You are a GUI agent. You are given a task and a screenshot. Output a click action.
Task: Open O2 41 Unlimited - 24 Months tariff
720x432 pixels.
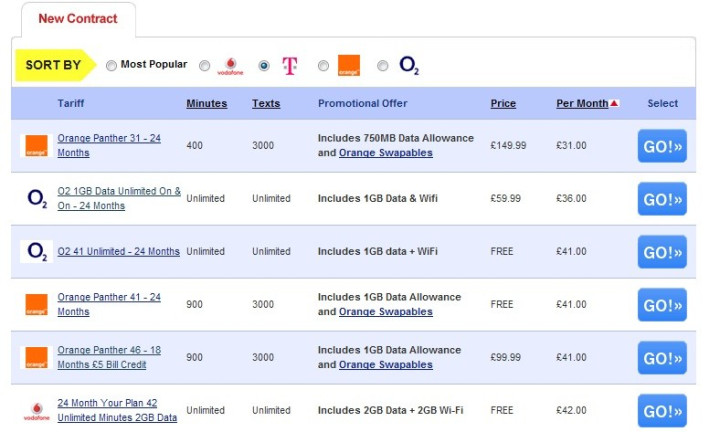118,252
